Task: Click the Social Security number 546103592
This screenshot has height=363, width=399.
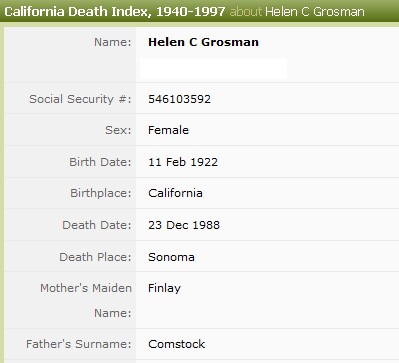Action: coord(179,99)
